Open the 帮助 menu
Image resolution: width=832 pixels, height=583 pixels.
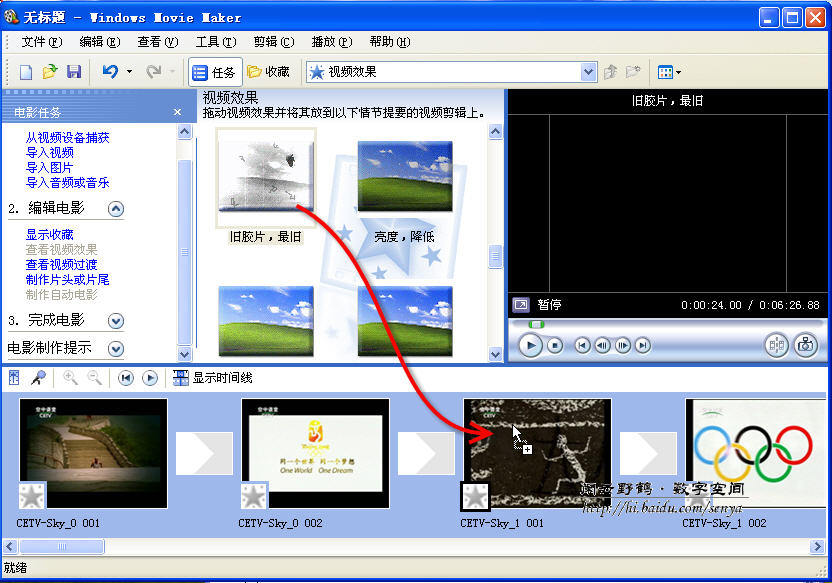click(389, 42)
